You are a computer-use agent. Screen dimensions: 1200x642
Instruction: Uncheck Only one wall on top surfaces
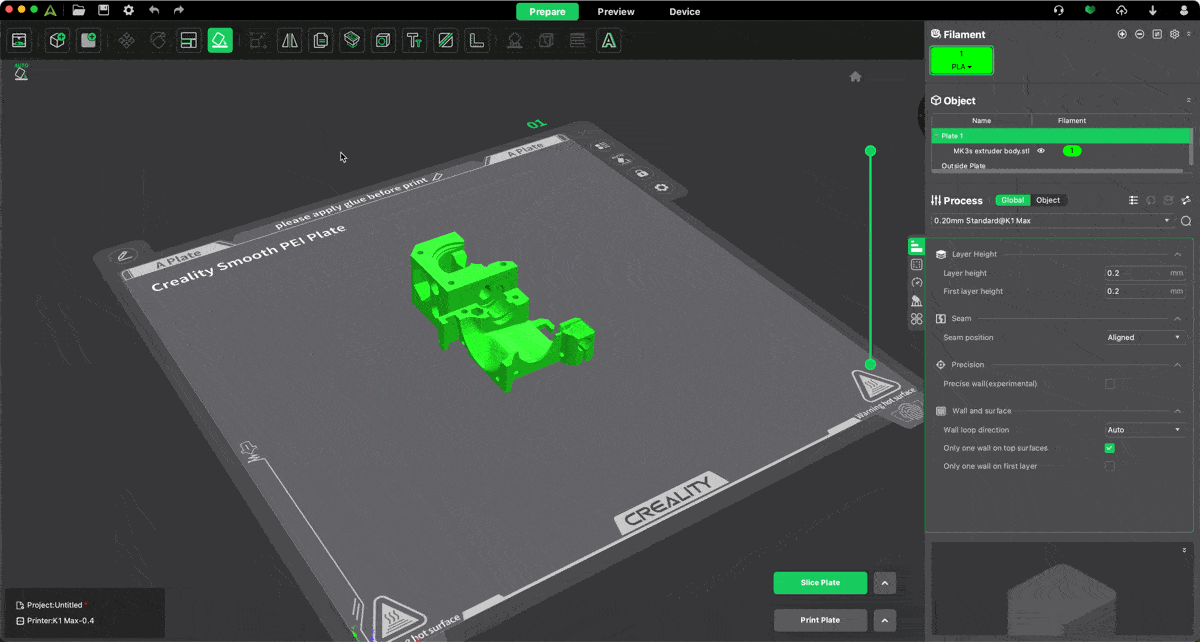click(1109, 448)
